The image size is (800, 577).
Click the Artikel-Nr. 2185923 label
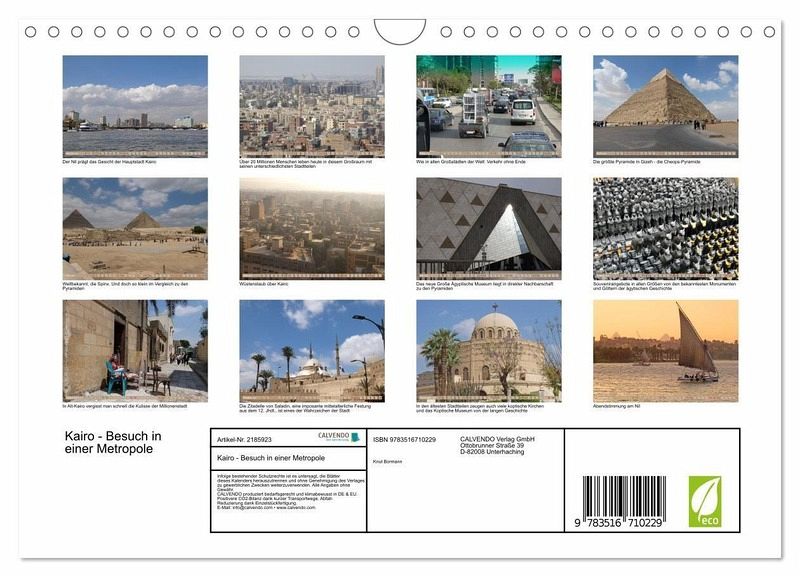(244, 439)
